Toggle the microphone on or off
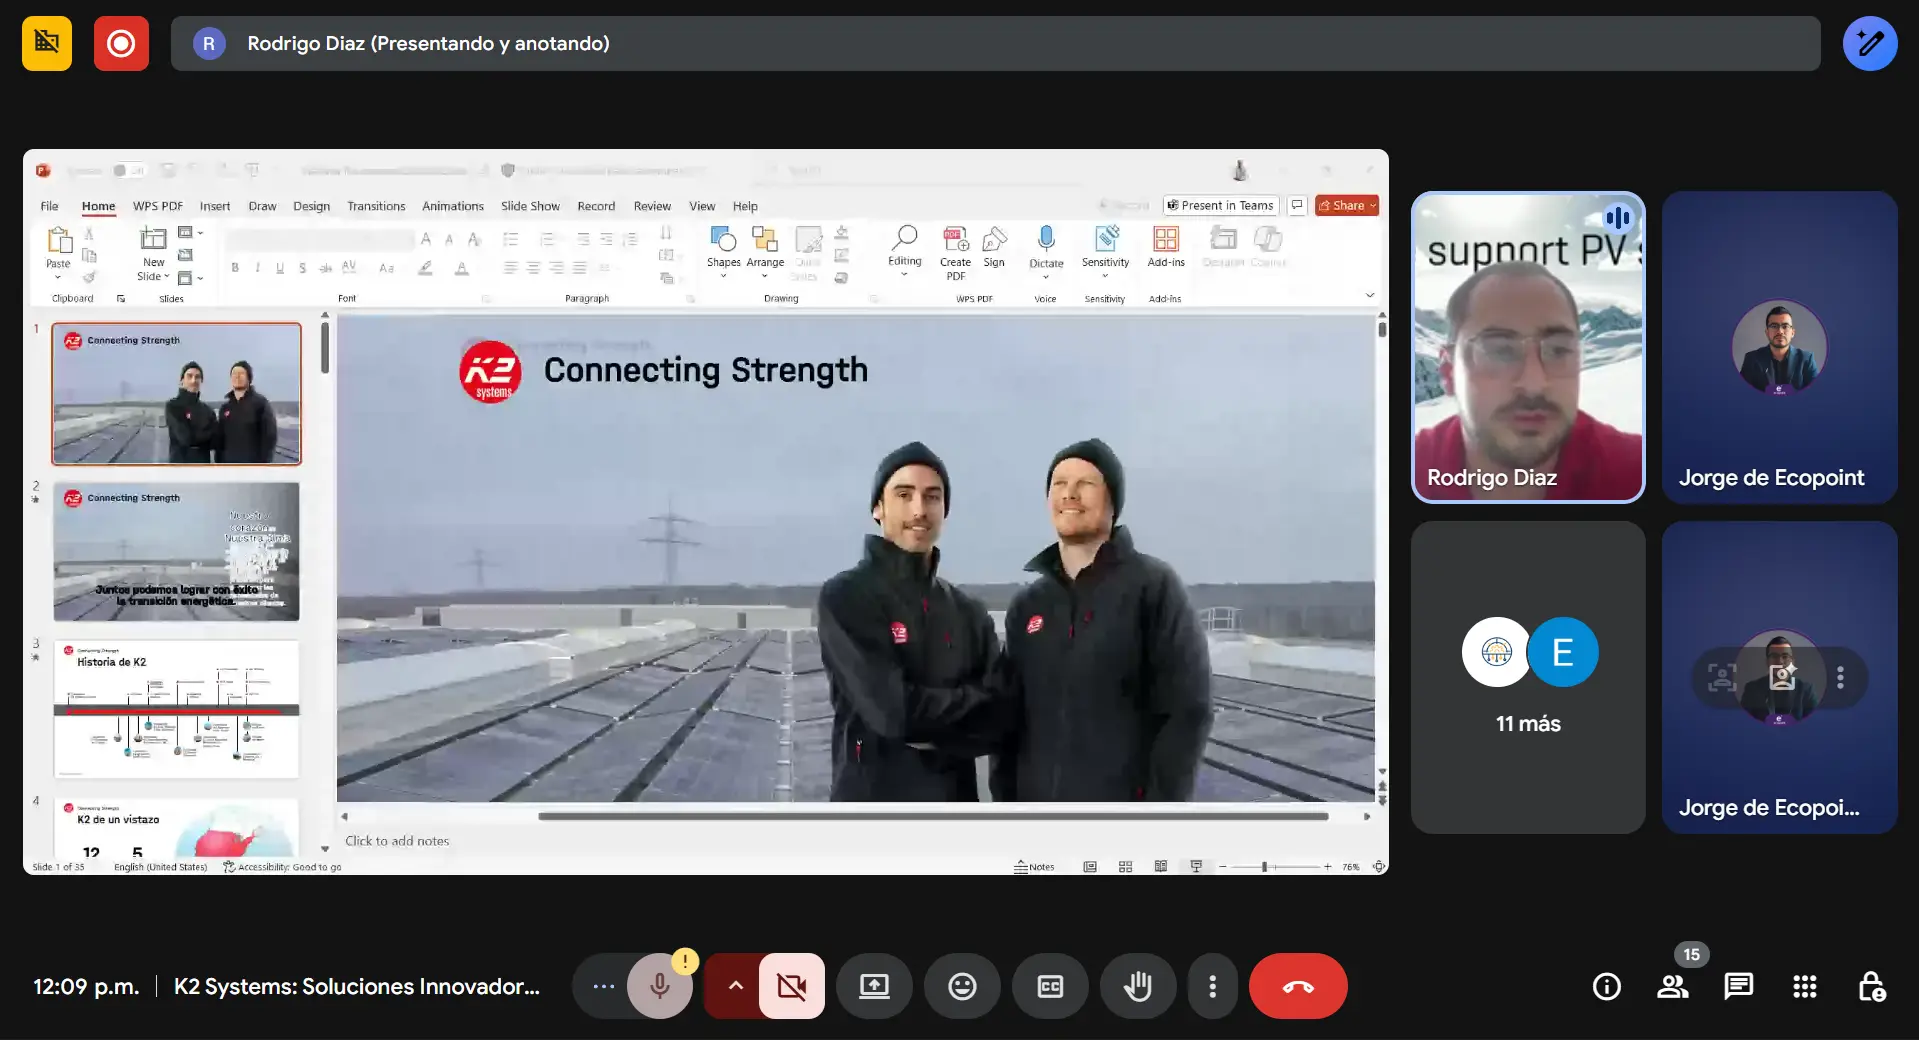Screen dimensions: 1919x1040 659,987
